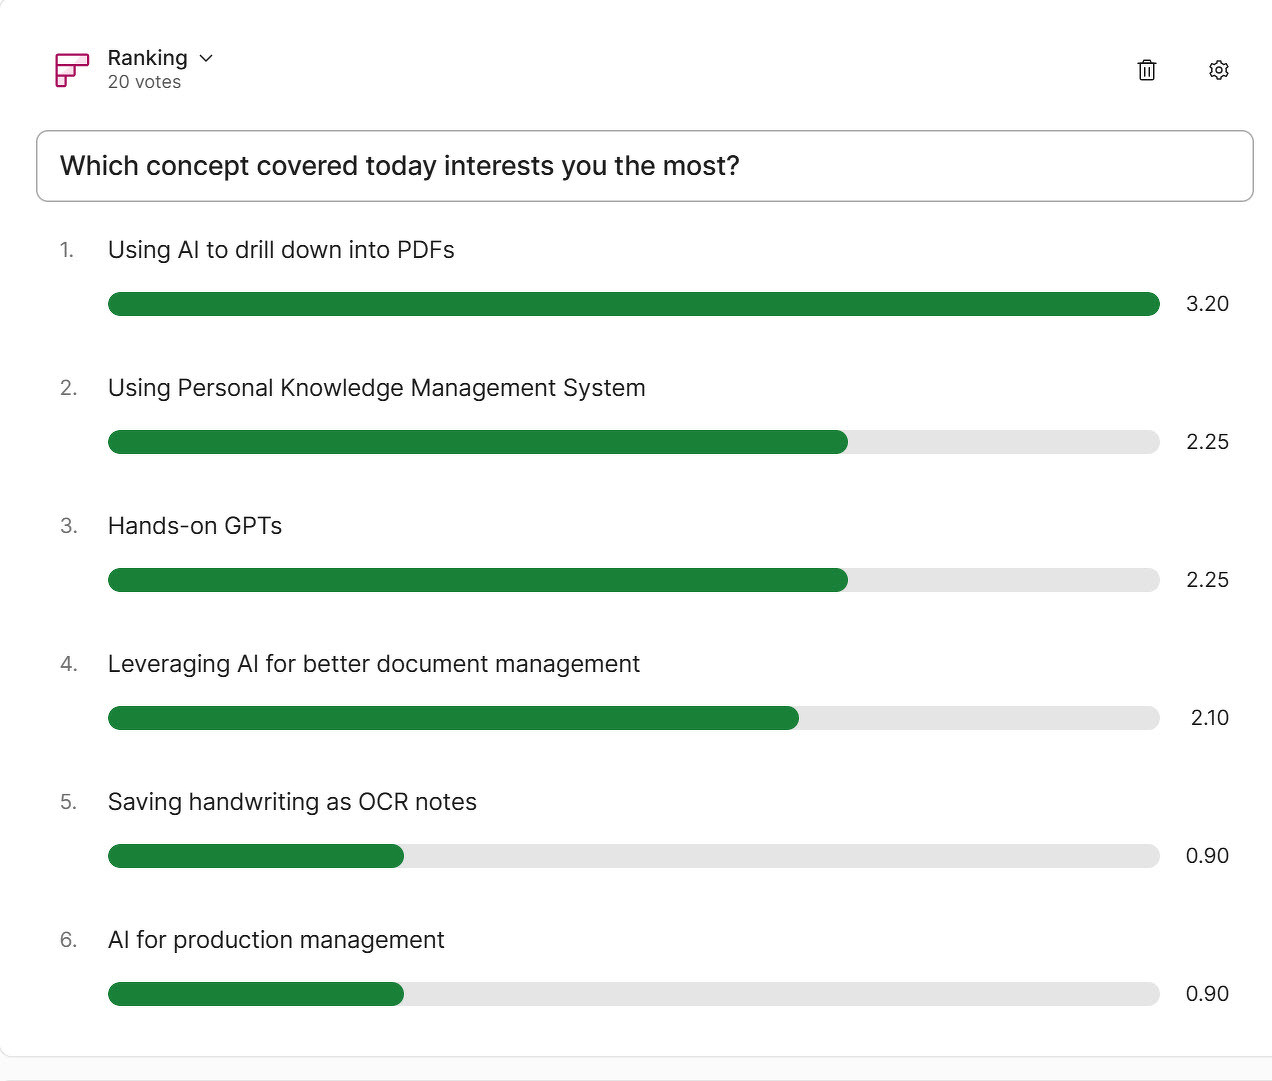The image size is (1272, 1081).
Task: Click the Hands-on GPTs result bar
Action: 633,580
